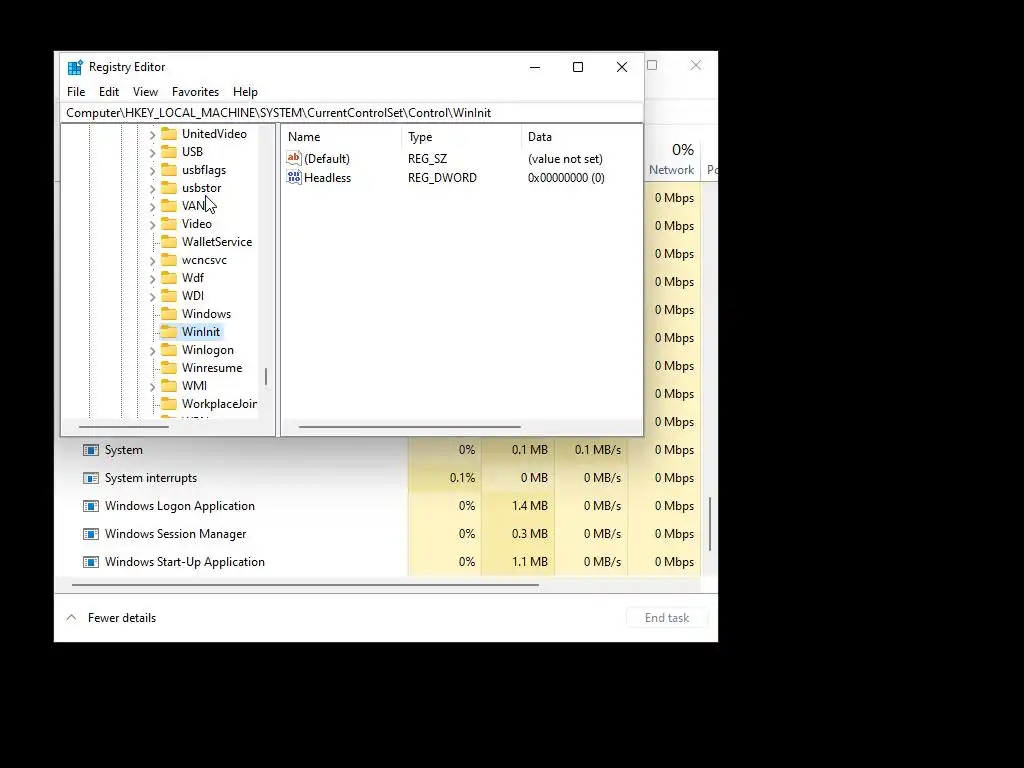
Task: Select the Headless value name
Action: 327,178
